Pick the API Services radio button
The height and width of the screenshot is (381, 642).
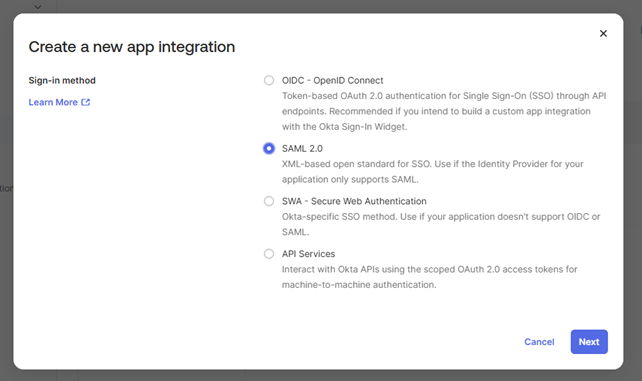coord(269,254)
